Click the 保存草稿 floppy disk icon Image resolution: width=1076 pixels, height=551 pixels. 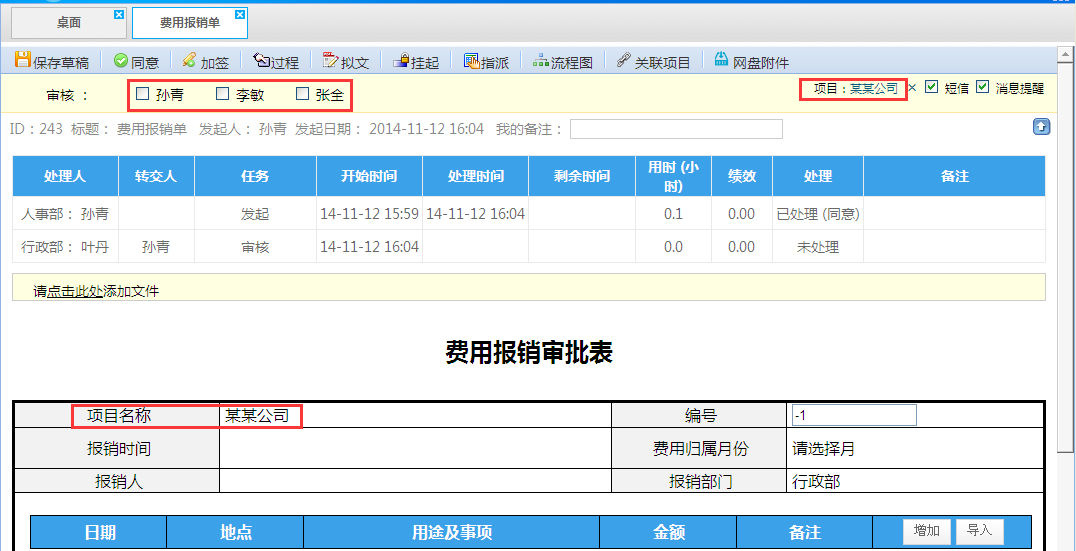click(x=23, y=60)
